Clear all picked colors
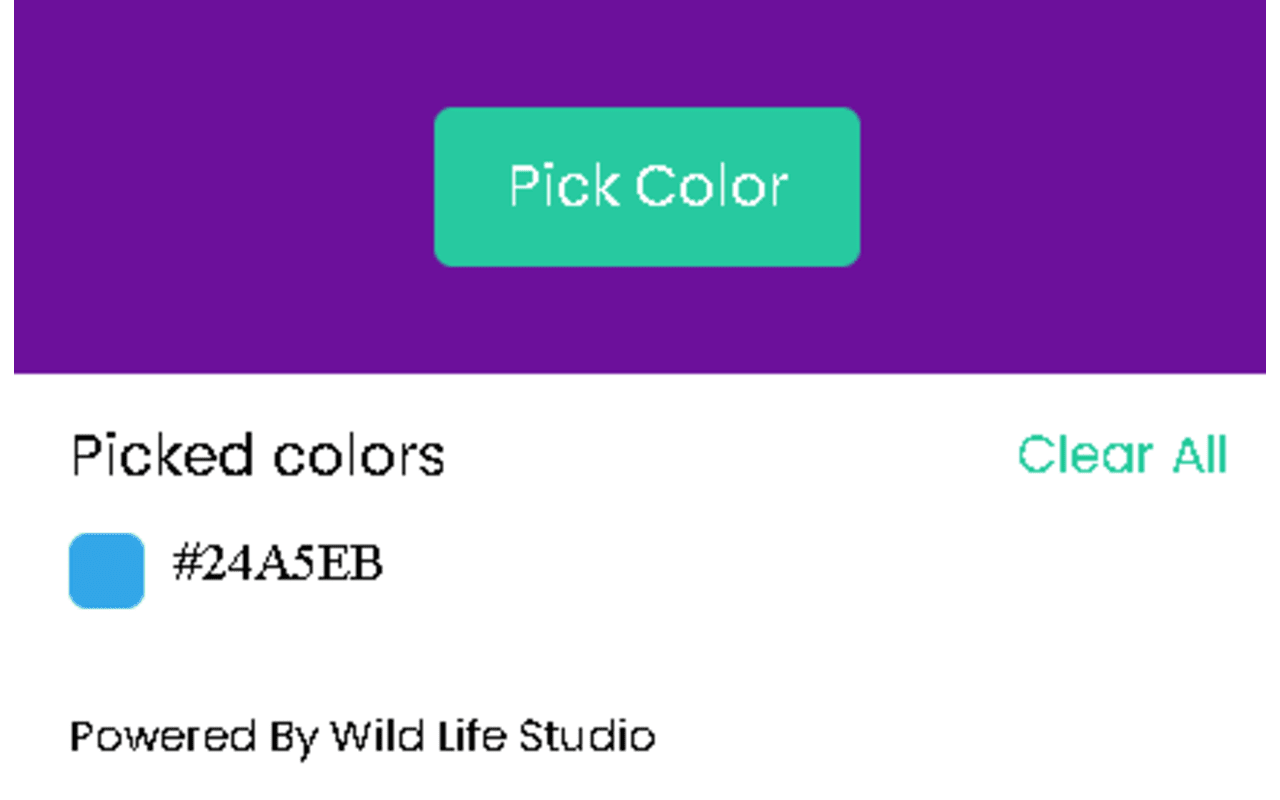This screenshot has width=1280, height=800. (1121, 456)
